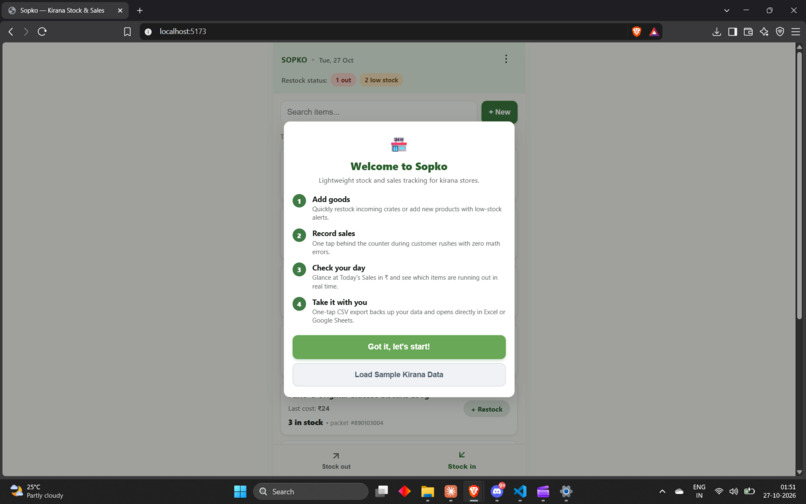This screenshot has height=504, width=806.
Task: Switch to the Stock out tab
Action: (x=336, y=460)
